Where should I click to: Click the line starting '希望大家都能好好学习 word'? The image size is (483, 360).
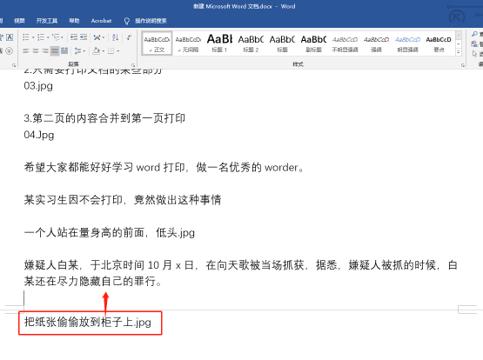[164, 167]
